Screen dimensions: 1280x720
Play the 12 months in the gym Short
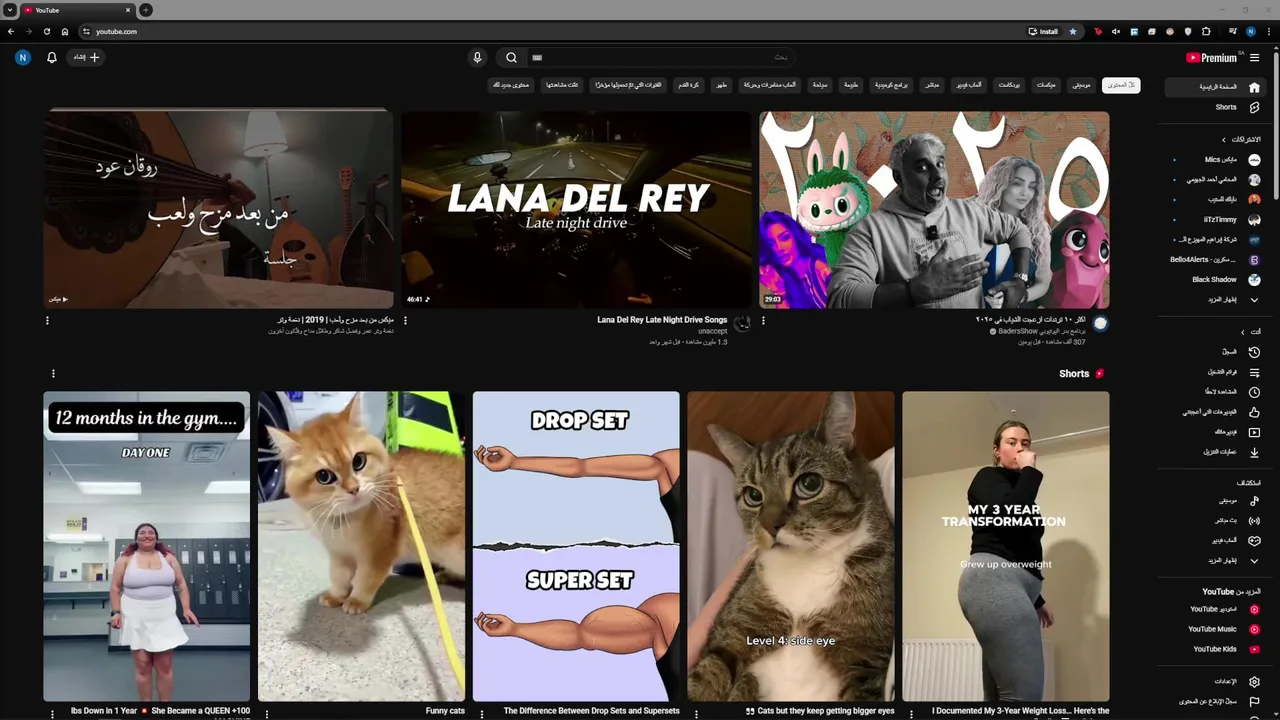coord(147,546)
